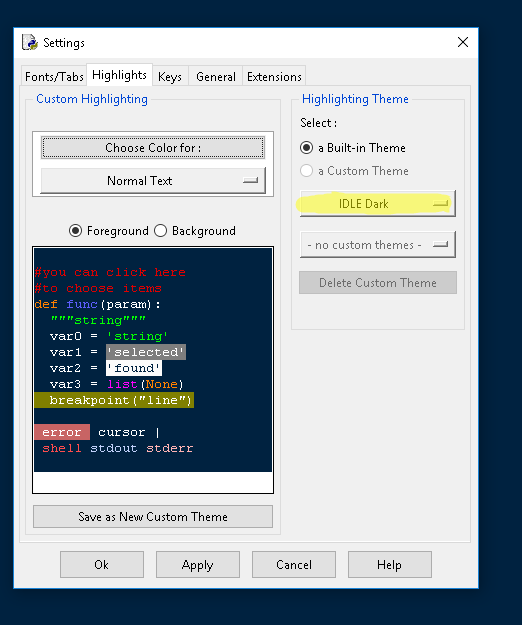The image size is (522, 625).
Task: Click the Apply button
Action: pos(198,564)
